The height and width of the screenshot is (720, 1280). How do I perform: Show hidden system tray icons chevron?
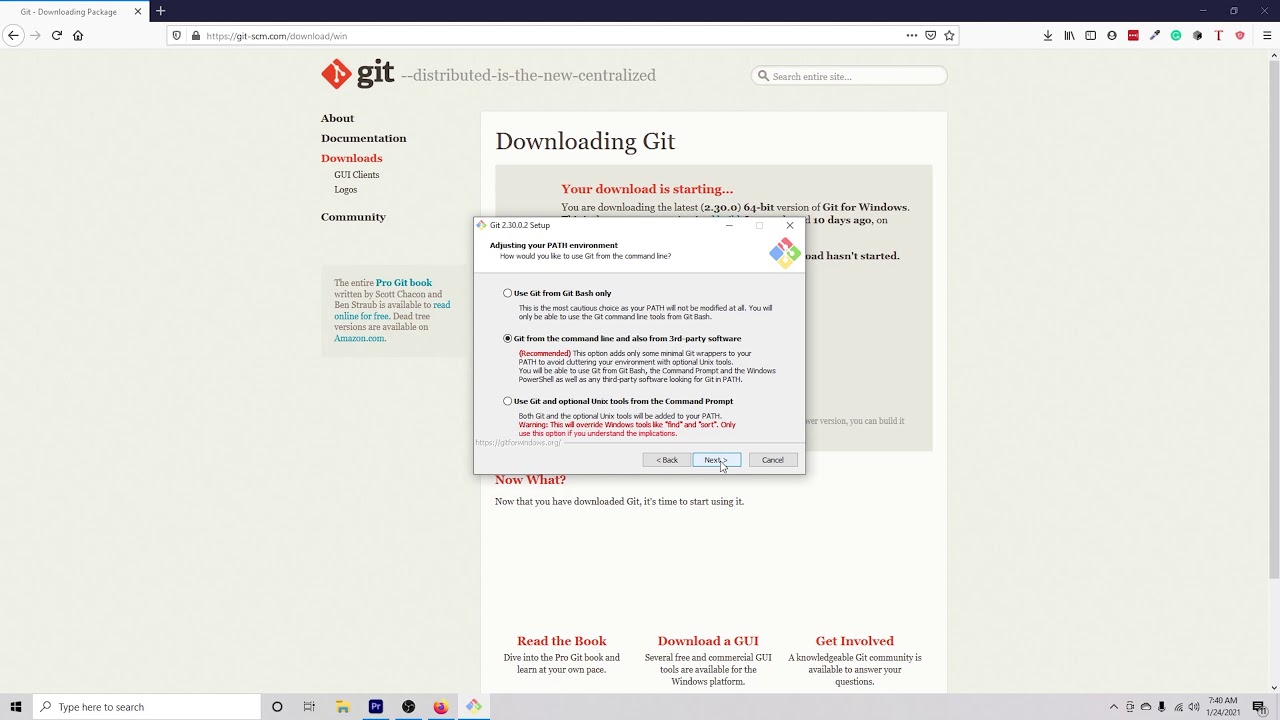pos(1114,707)
